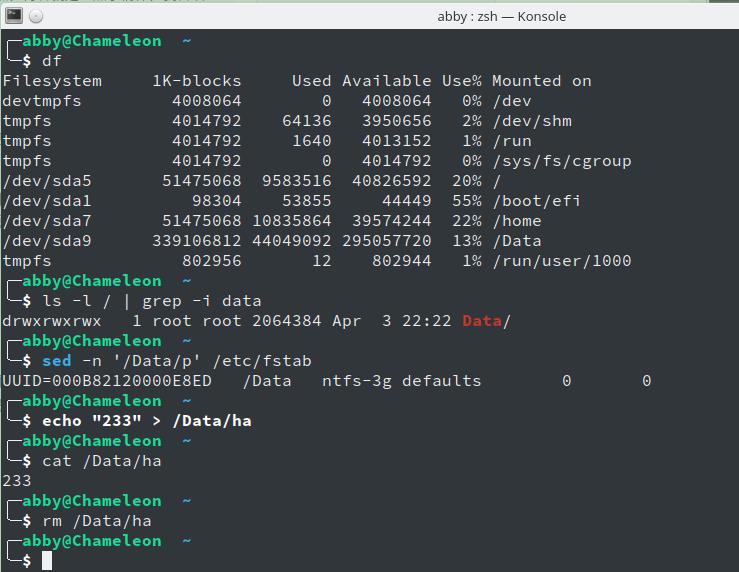Viewport: 739px width, 572px height.
Task: Click the red 'Data' directory name
Action: pyautogui.click(x=481, y=321)
